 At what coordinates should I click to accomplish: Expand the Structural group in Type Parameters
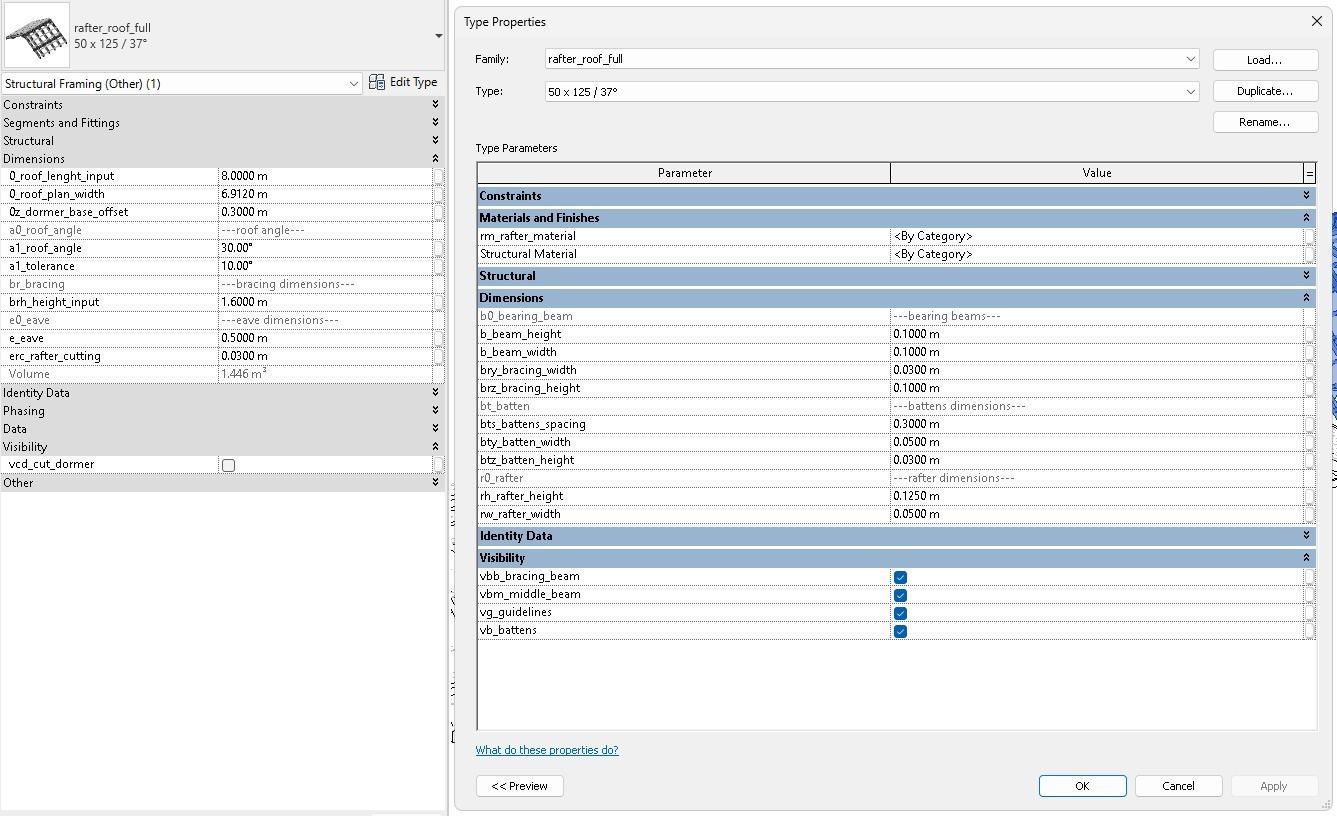(1305, 276)
